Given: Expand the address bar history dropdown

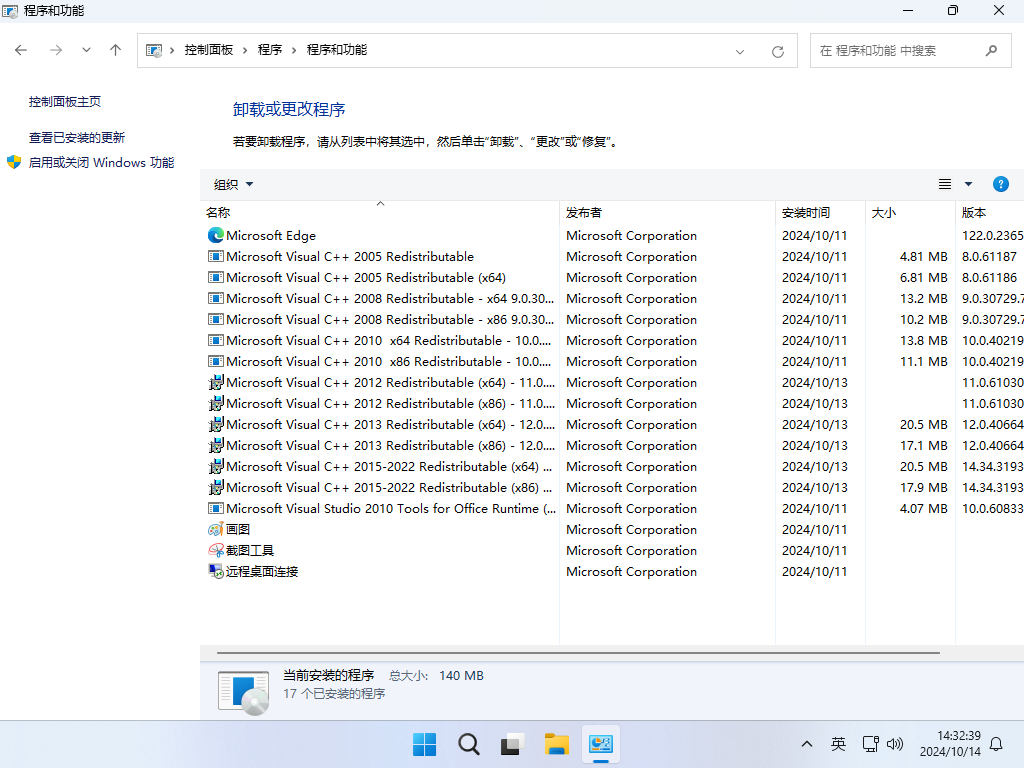Looking at the screenshot, I should (x=740, y=52).
